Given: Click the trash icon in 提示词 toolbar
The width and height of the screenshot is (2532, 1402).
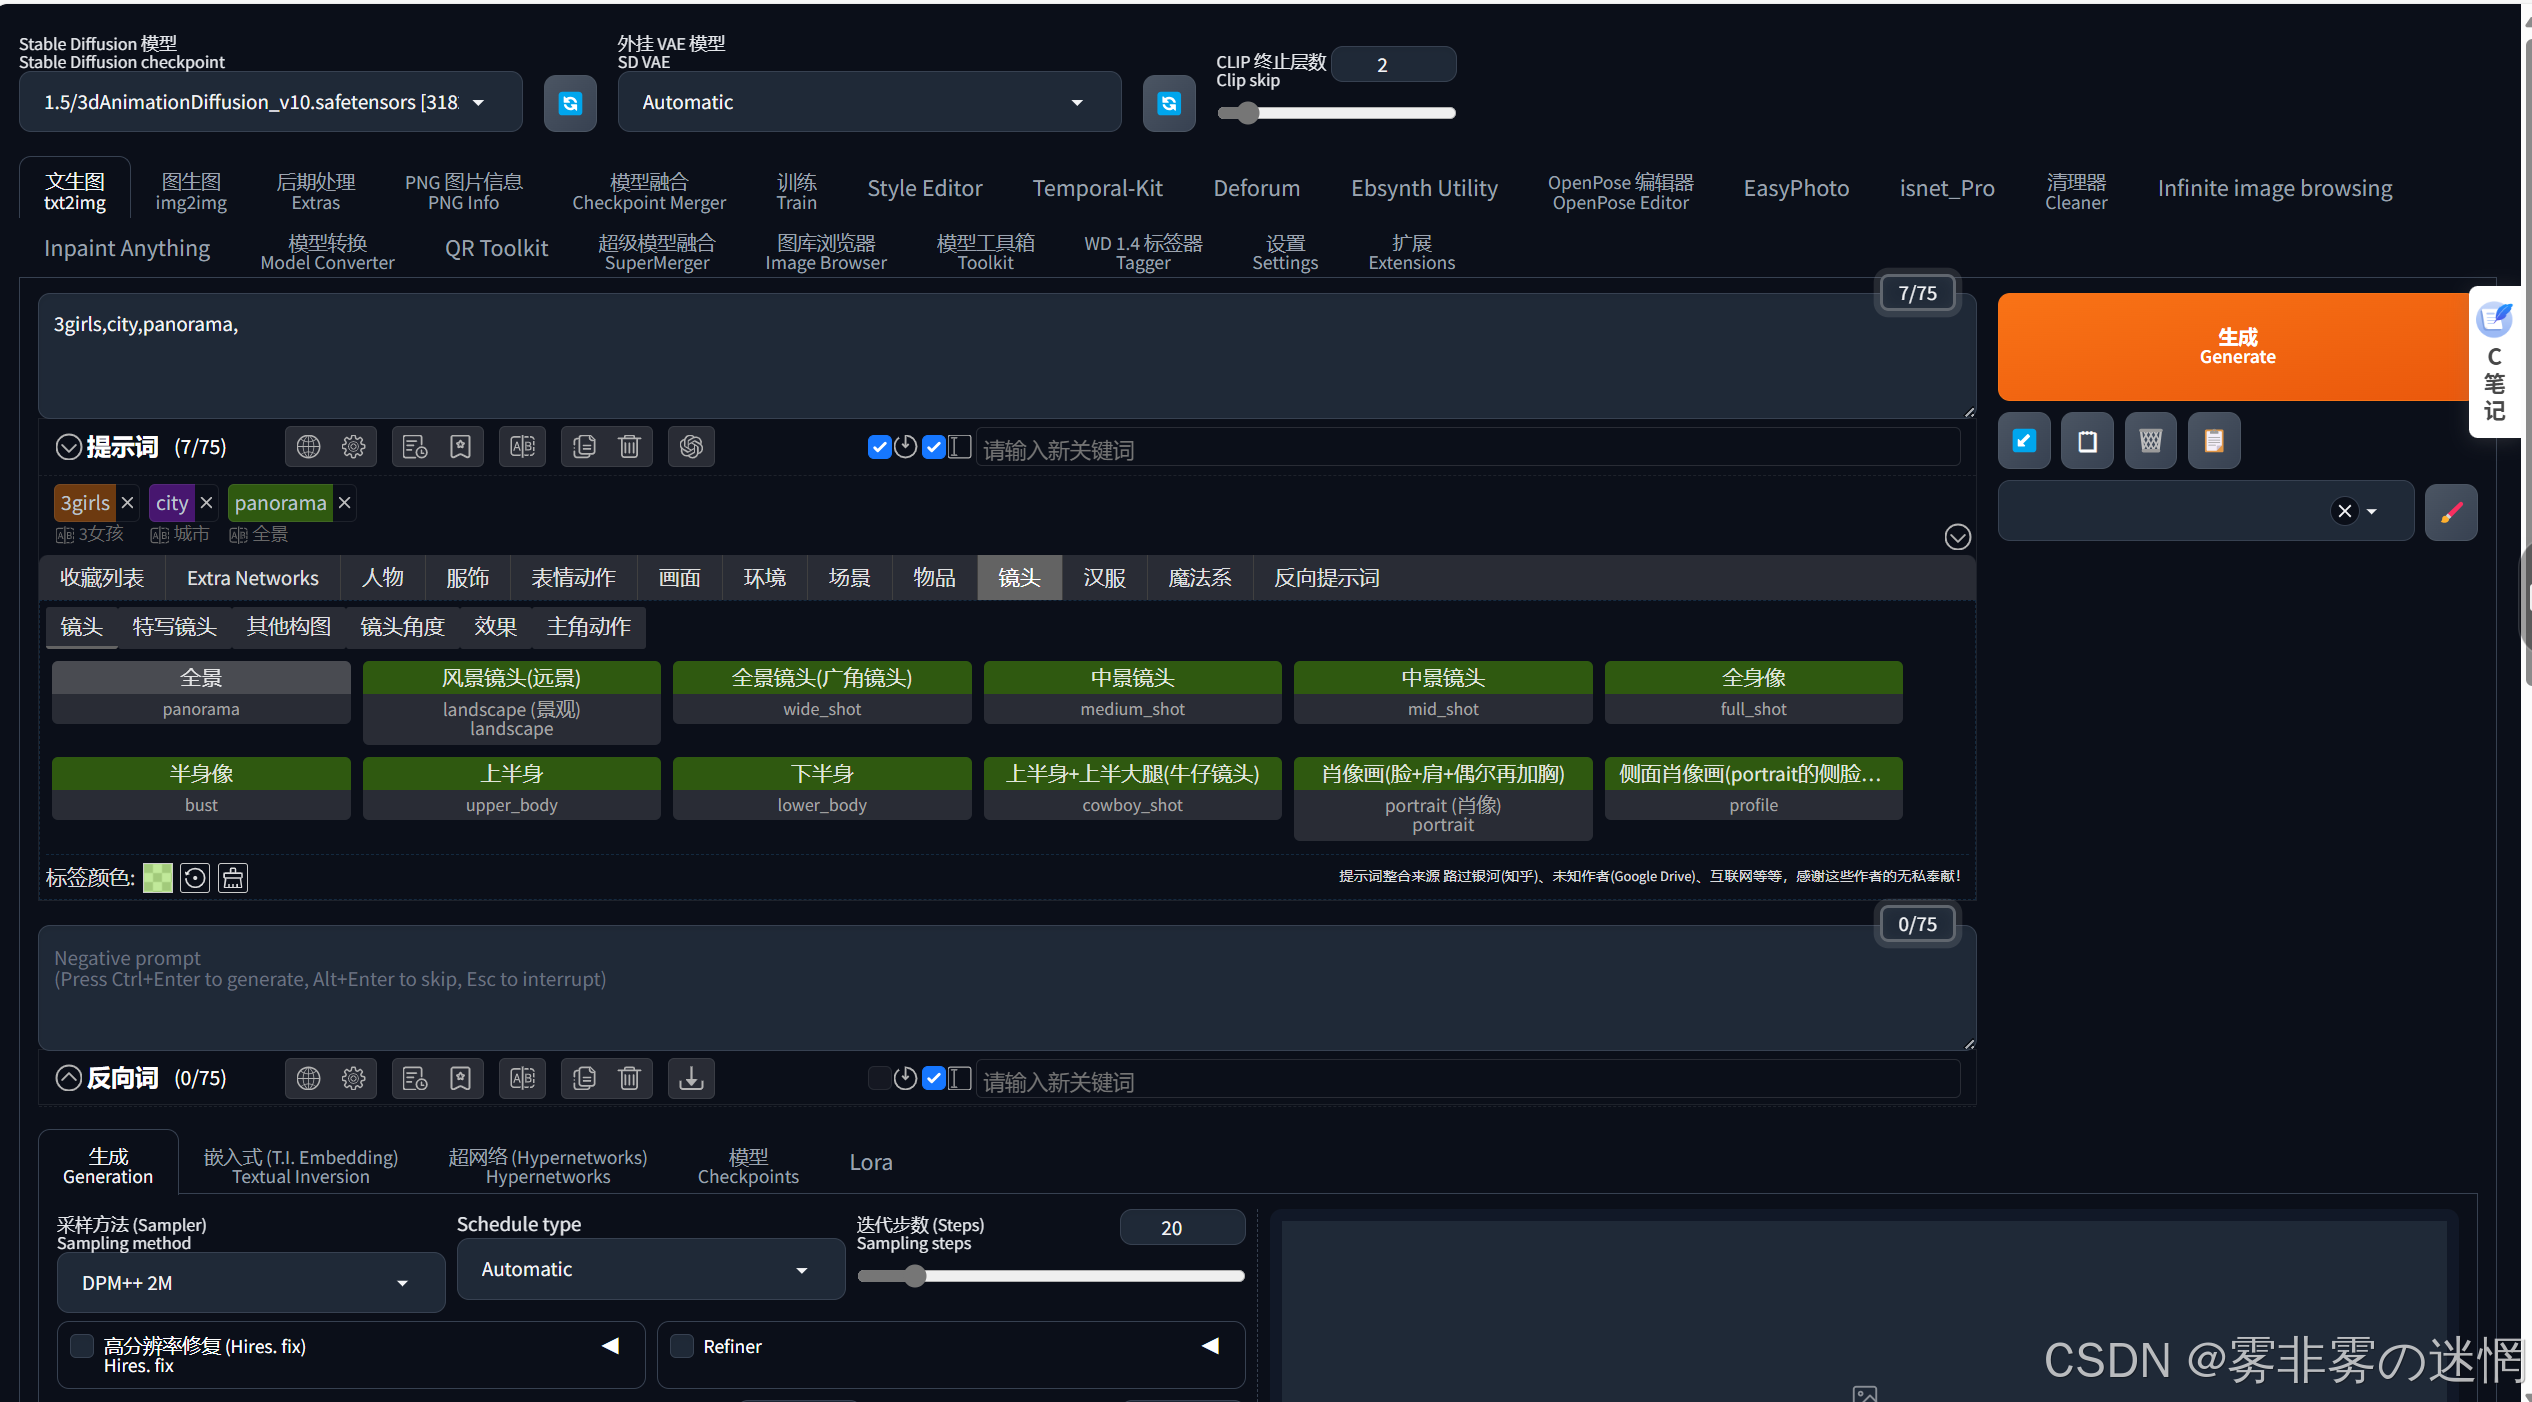Looking at the screenshot, I should tap(629, 447).
